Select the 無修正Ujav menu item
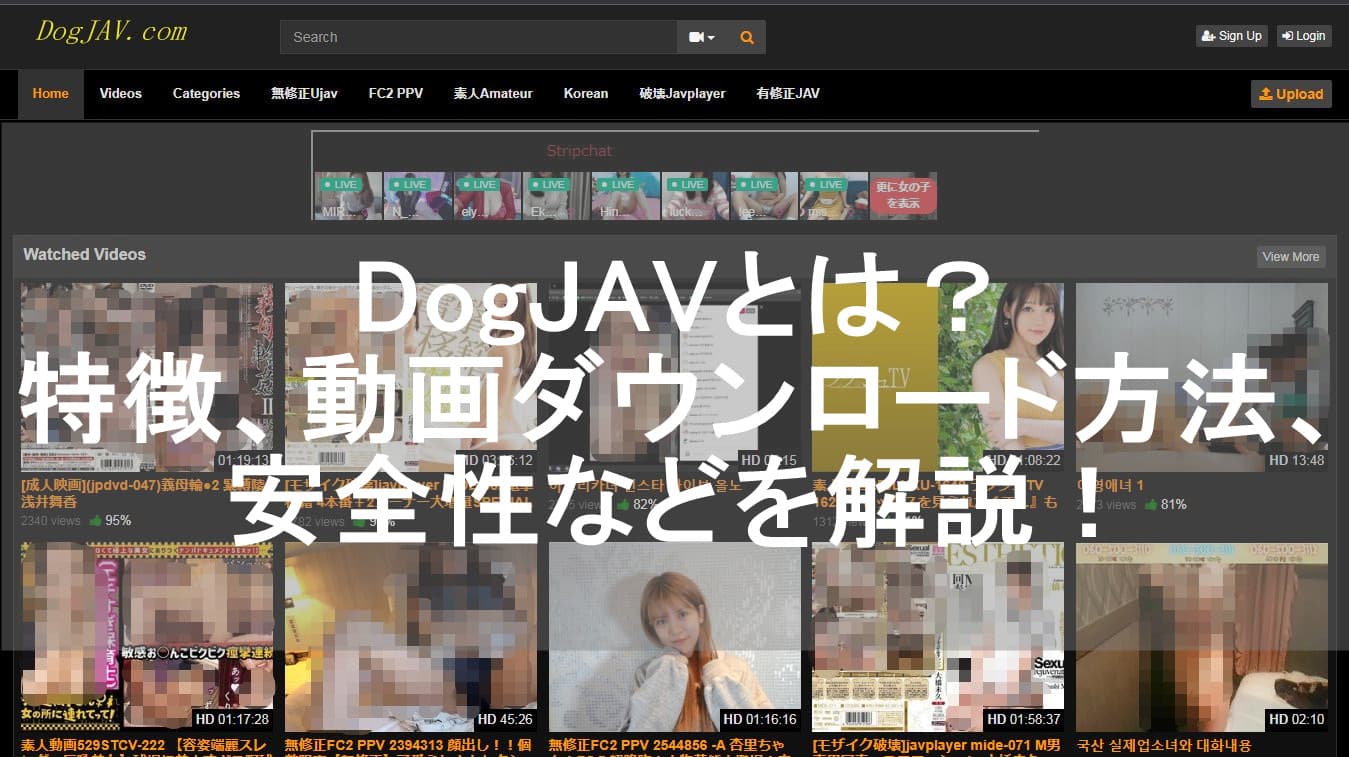Image resolution: width=1349 pixels, height=757 pixels. 304,94
